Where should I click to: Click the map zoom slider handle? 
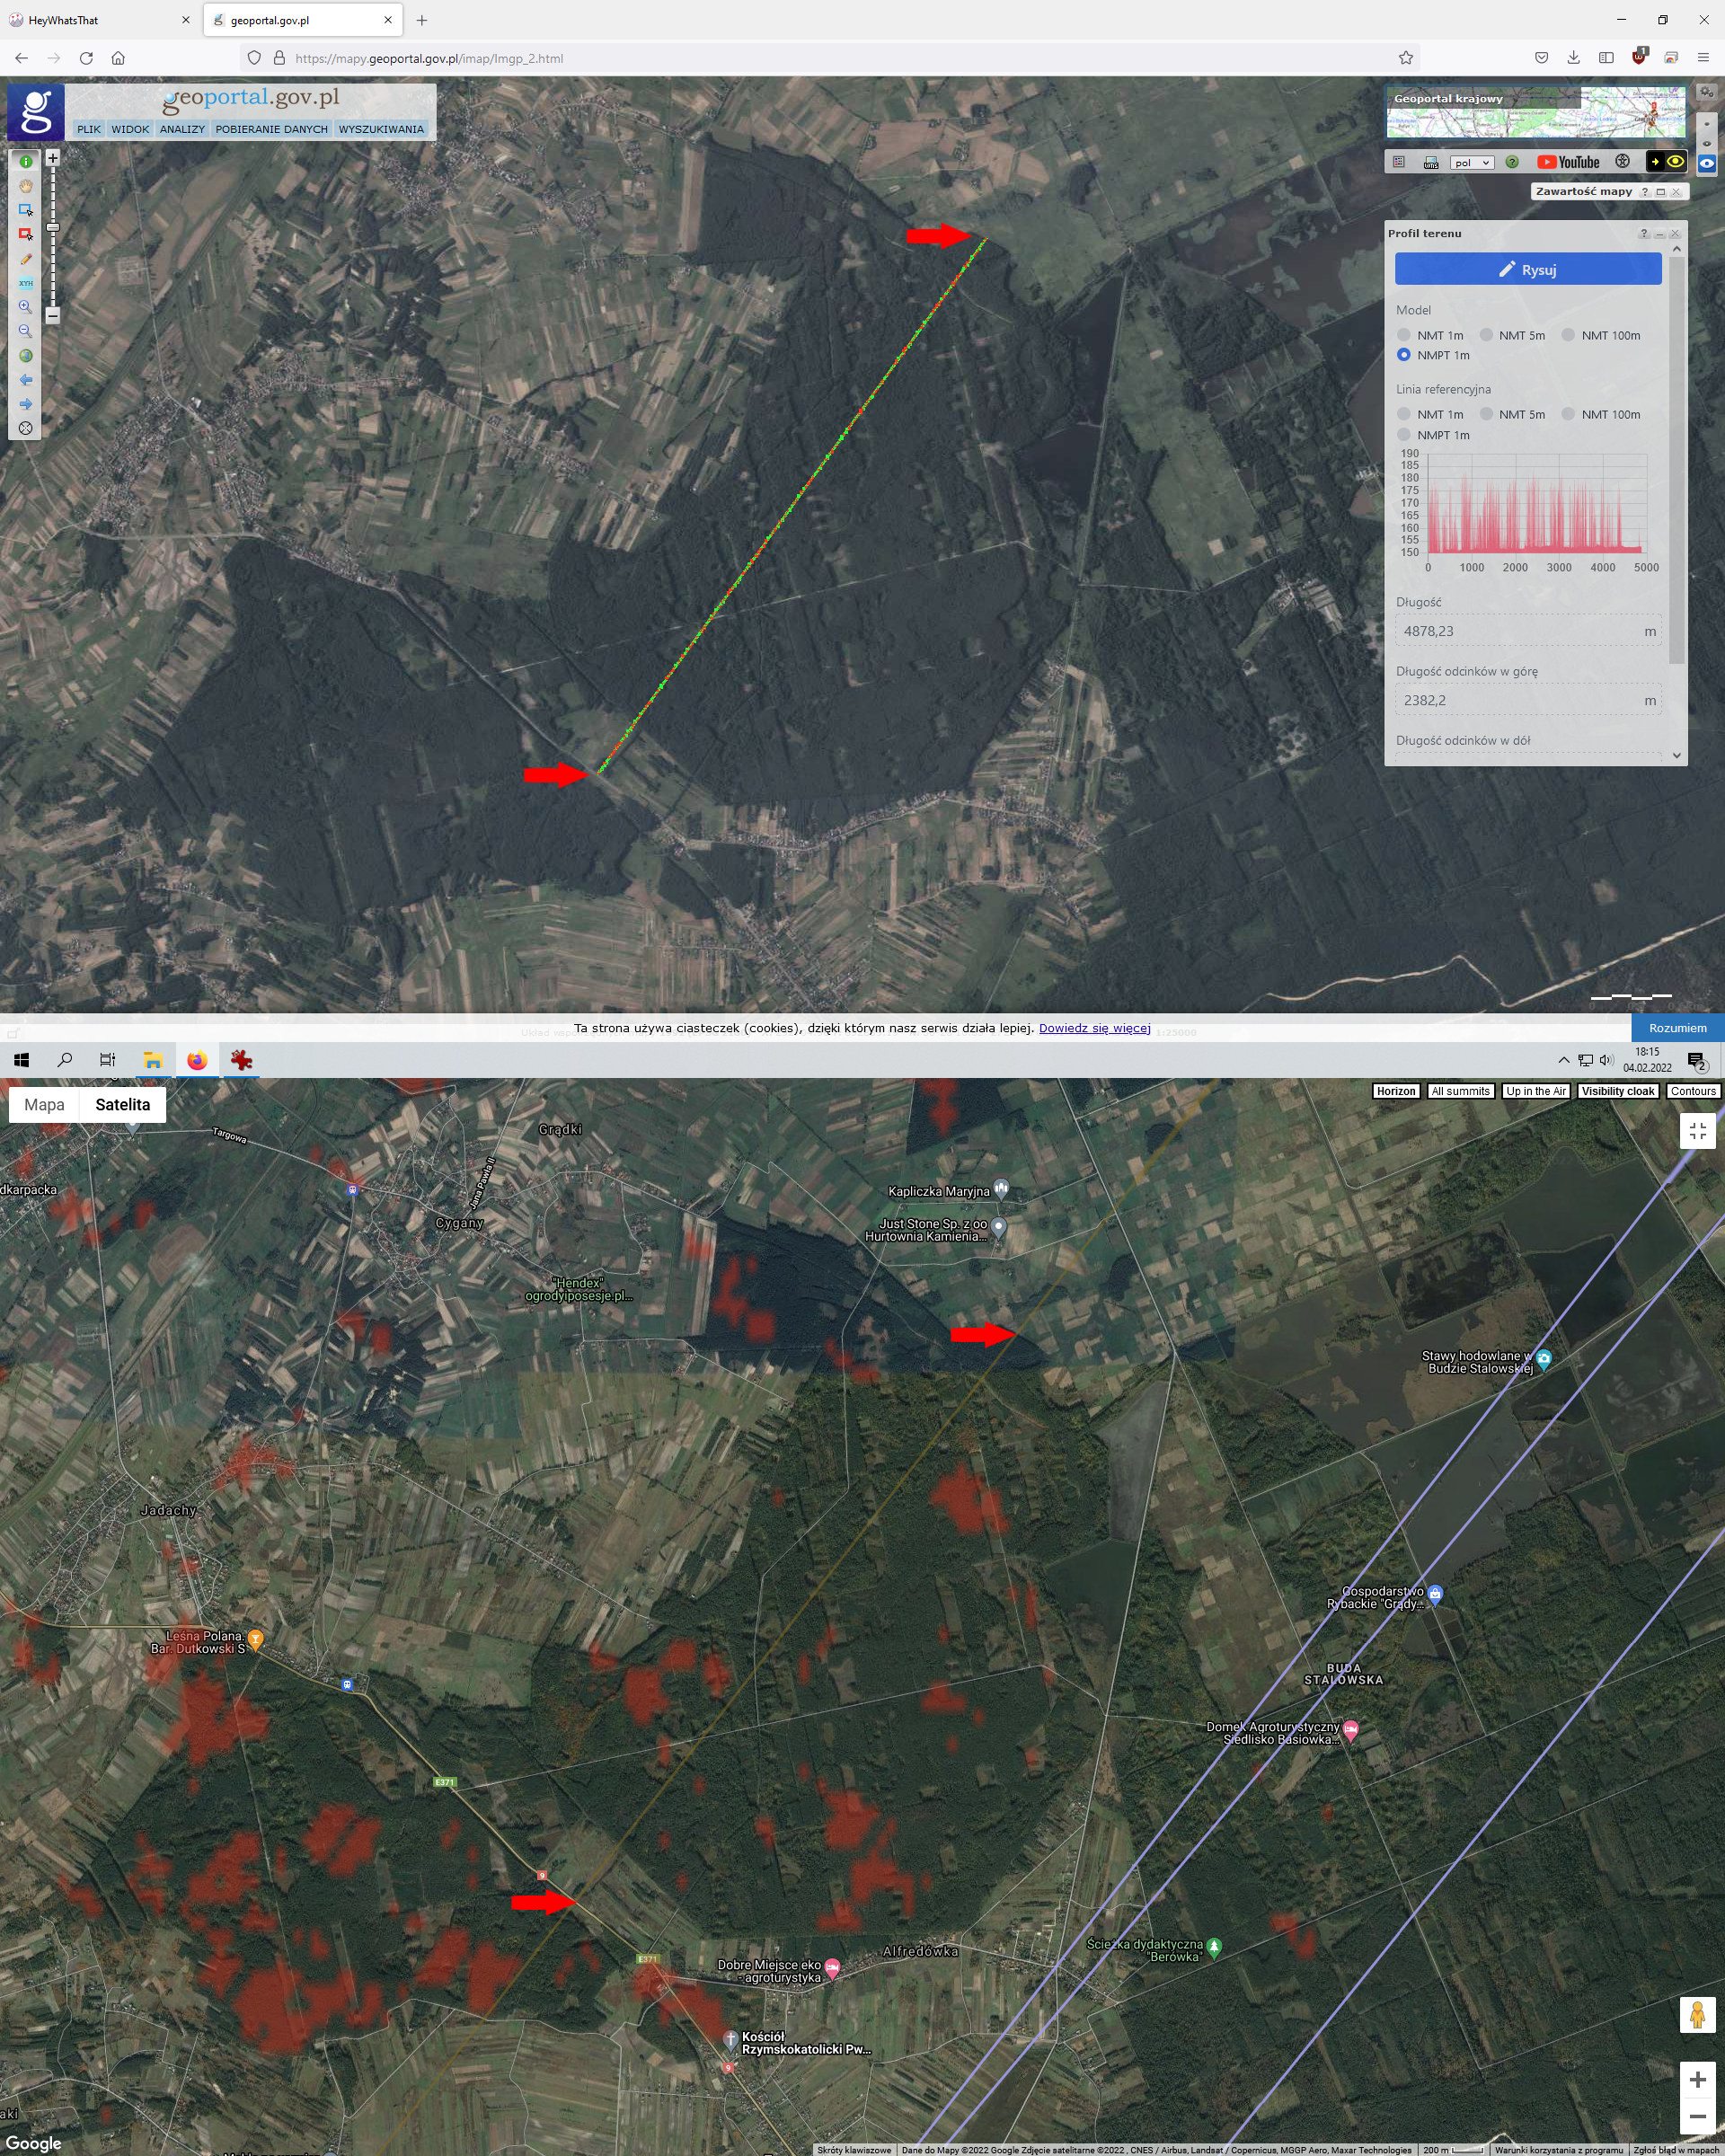(53, 228)
